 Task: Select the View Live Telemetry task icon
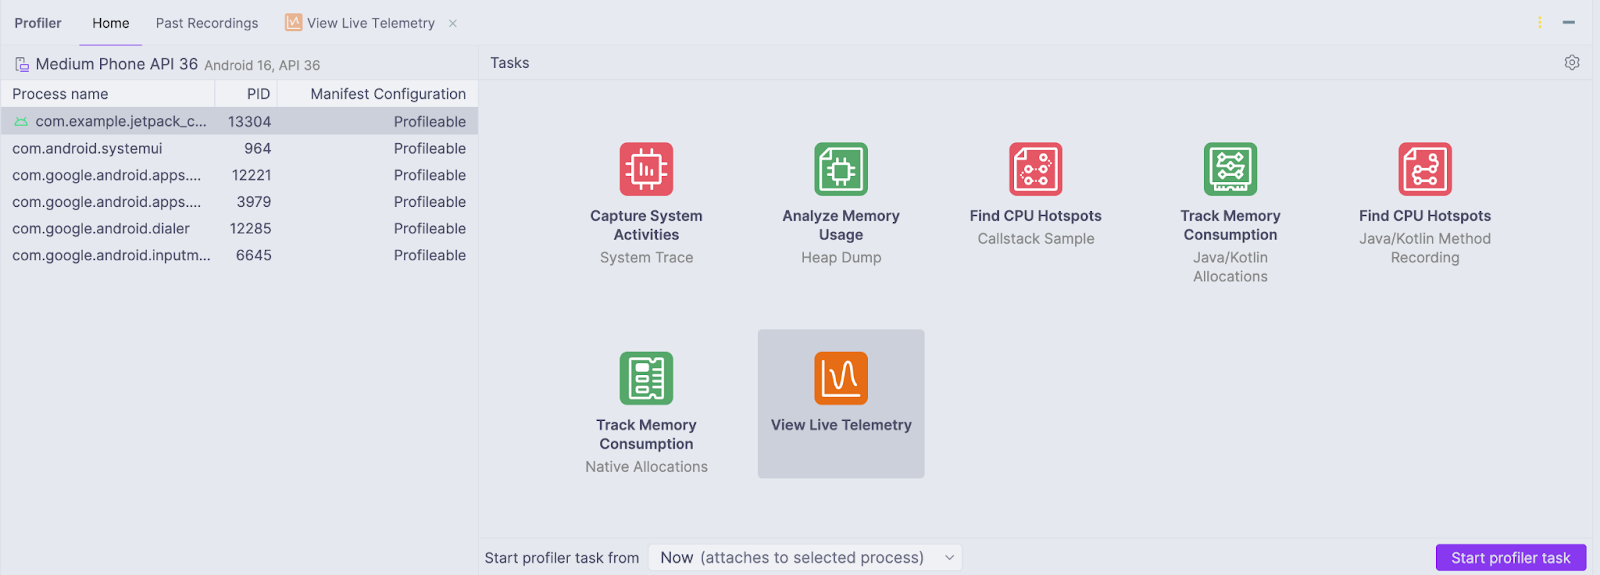tap(841, 378)
